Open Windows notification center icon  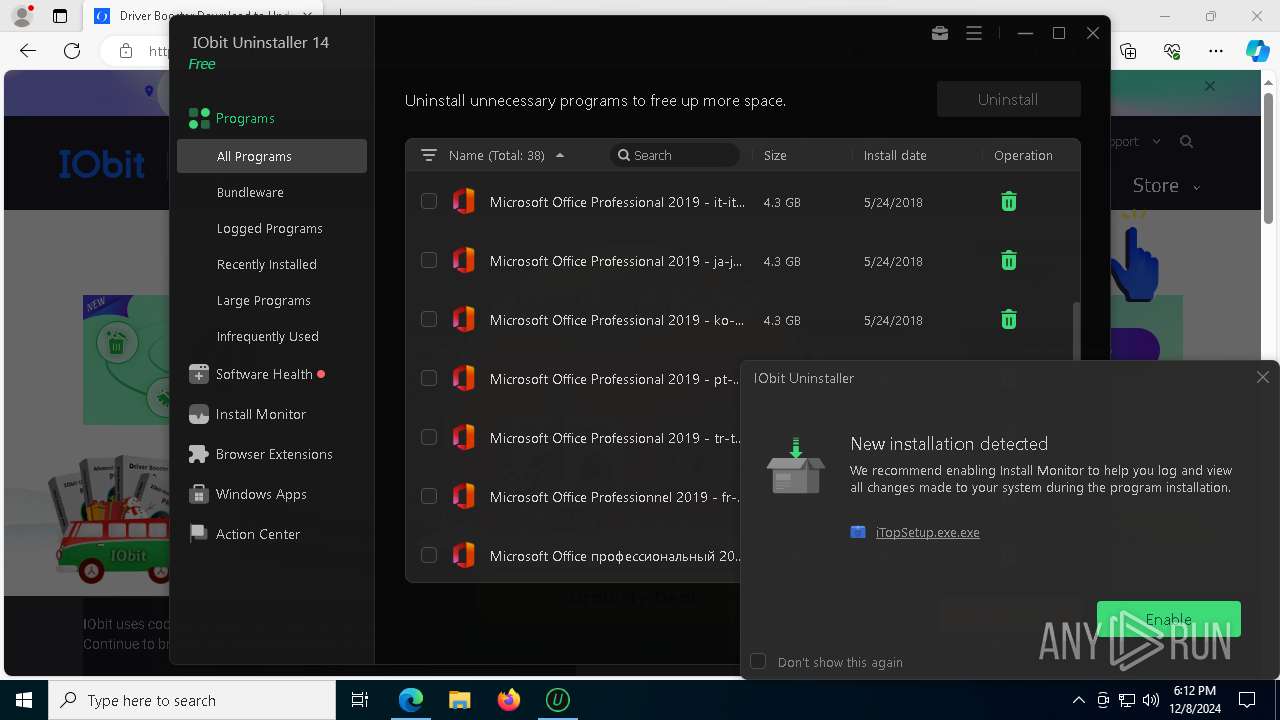[1247, 700]
